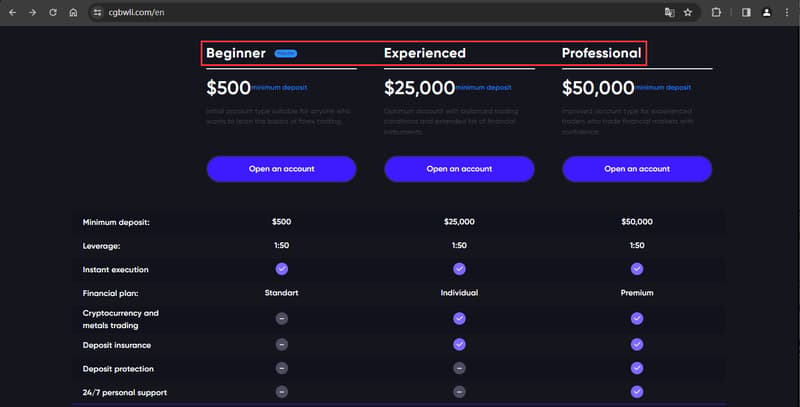Open an account under Experienced plan

[459, 169]
